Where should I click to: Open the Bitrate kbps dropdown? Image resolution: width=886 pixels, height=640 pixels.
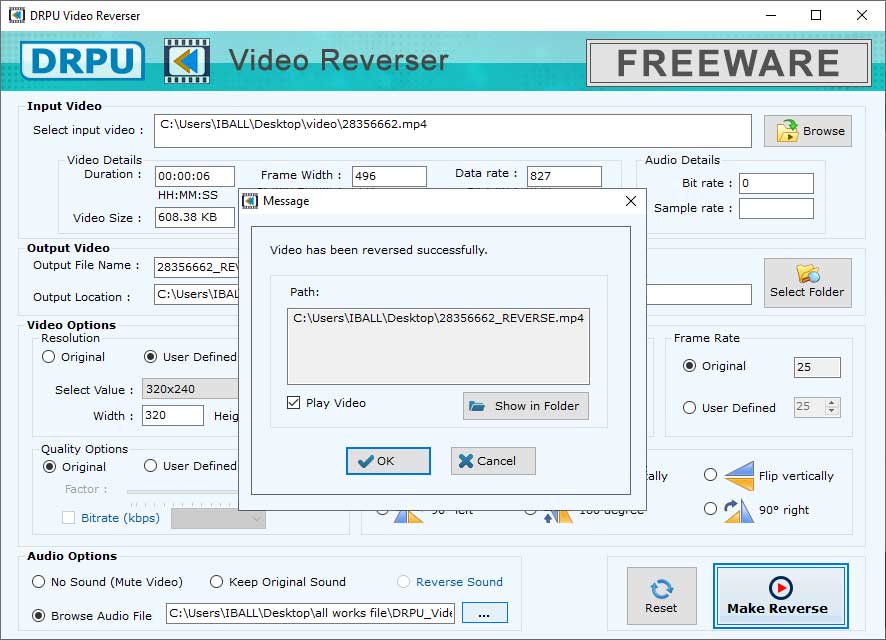click(218, 518)
